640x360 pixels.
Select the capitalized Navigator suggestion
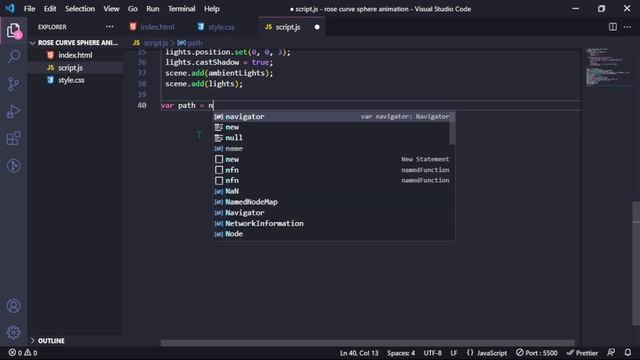(333, 213)
